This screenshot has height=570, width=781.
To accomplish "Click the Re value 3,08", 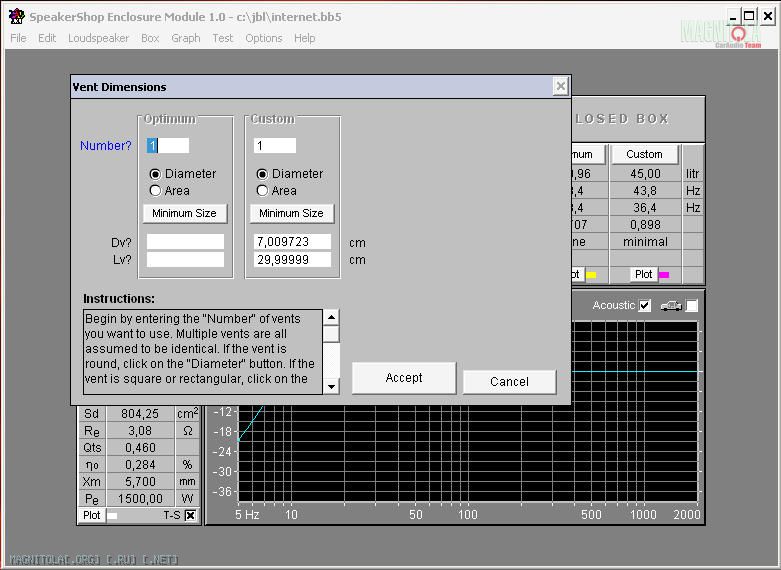I will click(140, 430).
